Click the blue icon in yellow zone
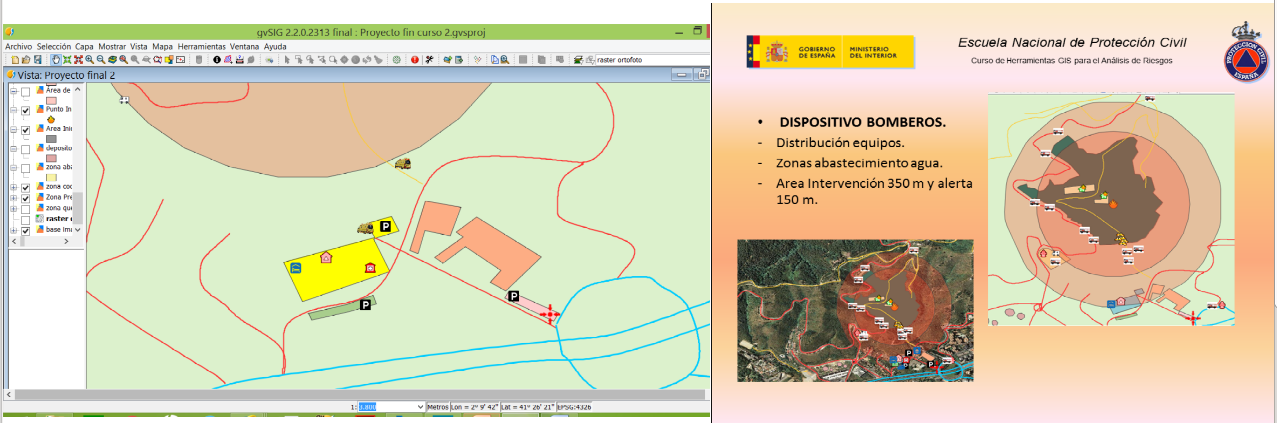 click(296, 268)
